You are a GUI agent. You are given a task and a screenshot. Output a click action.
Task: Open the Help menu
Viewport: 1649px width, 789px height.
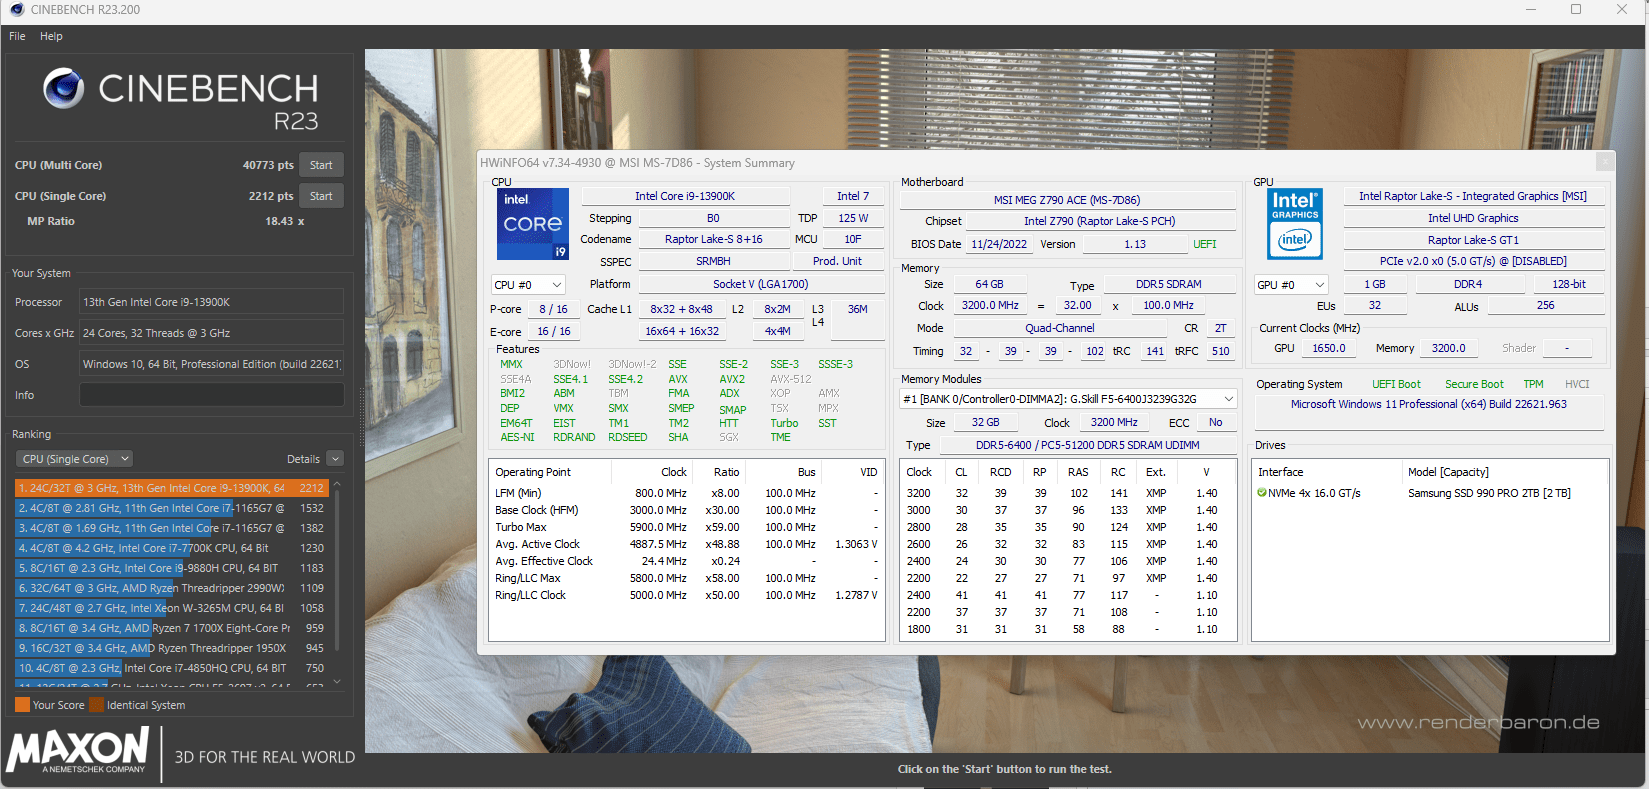[x=51, y=36]
